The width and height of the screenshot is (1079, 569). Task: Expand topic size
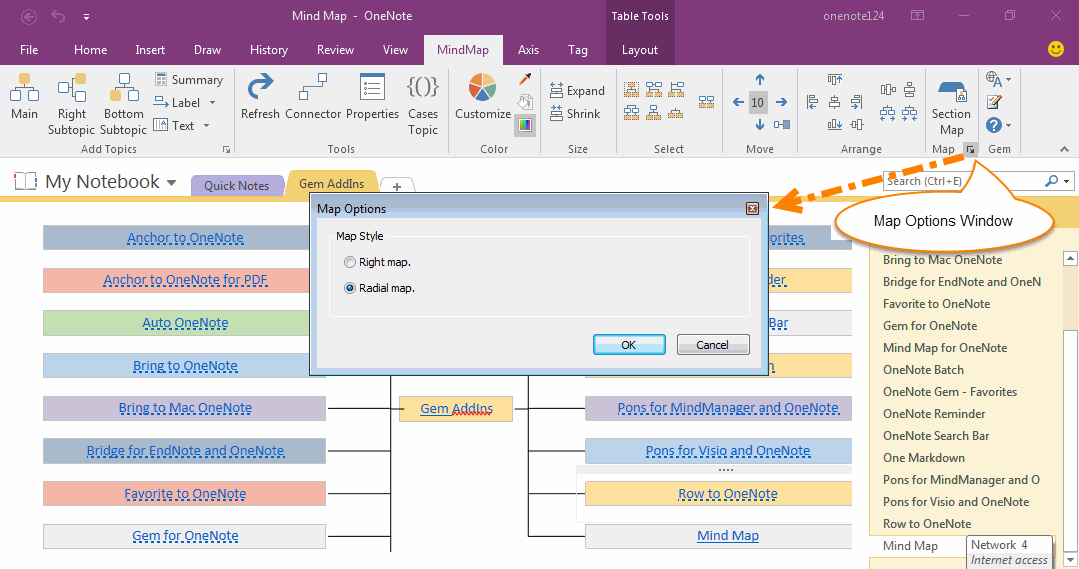pos(577,91)
